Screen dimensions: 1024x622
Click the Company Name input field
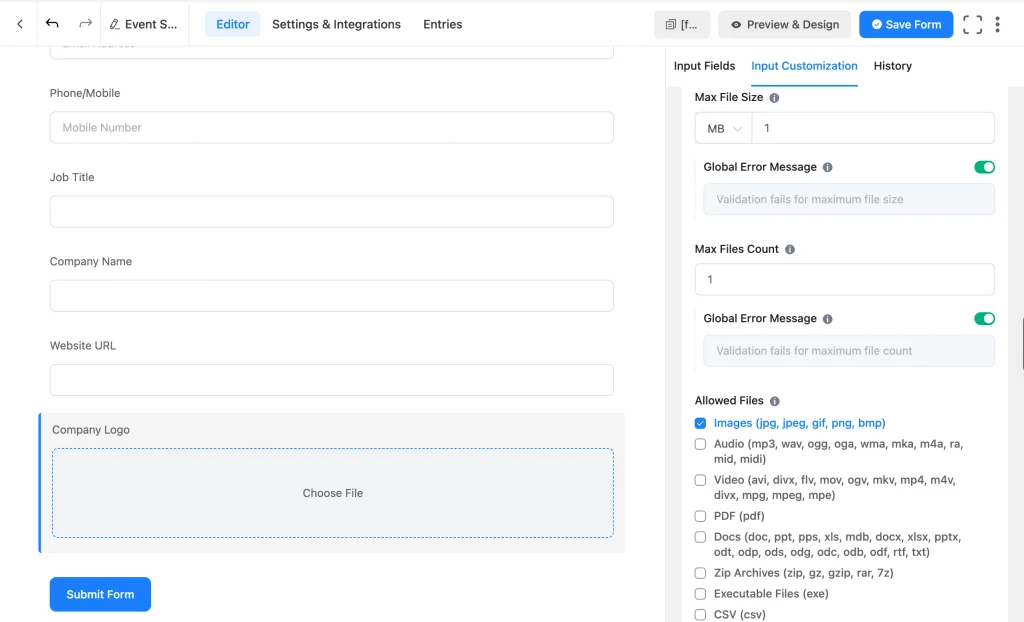(331, 296)
